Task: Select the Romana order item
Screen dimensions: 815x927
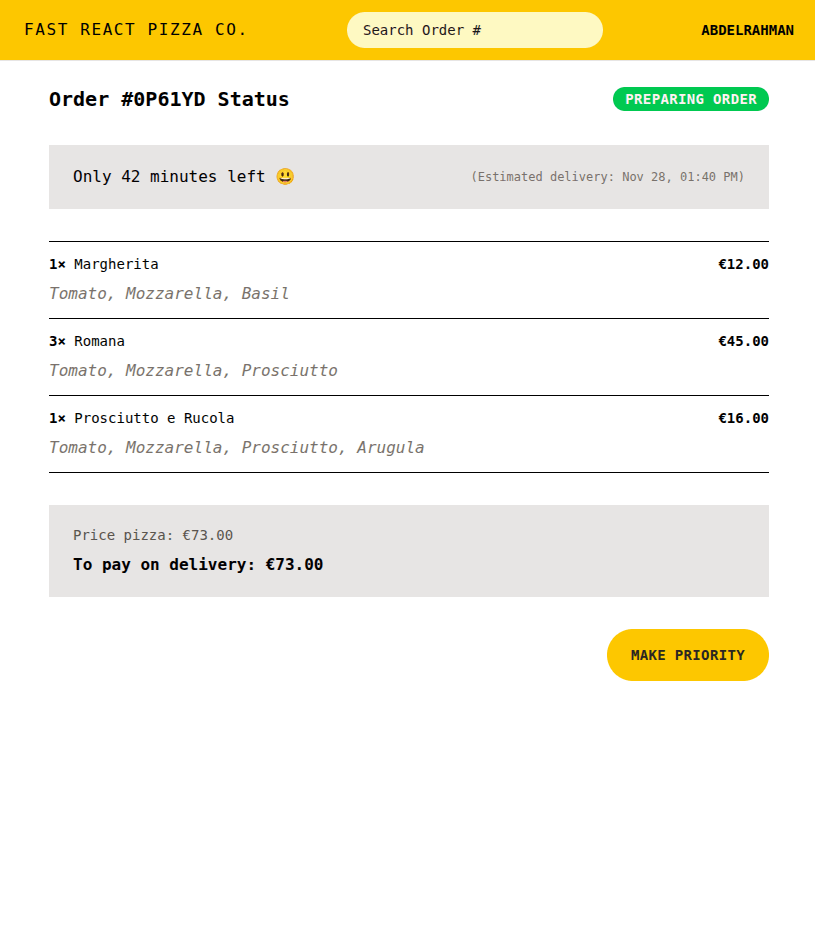Action: (x=99, y=341)
